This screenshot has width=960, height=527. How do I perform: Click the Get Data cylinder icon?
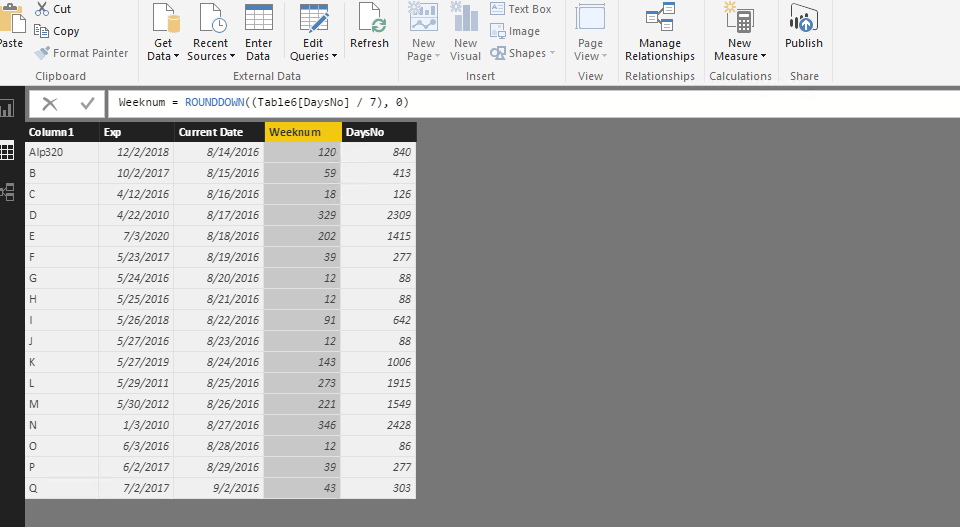click(165, 18)
